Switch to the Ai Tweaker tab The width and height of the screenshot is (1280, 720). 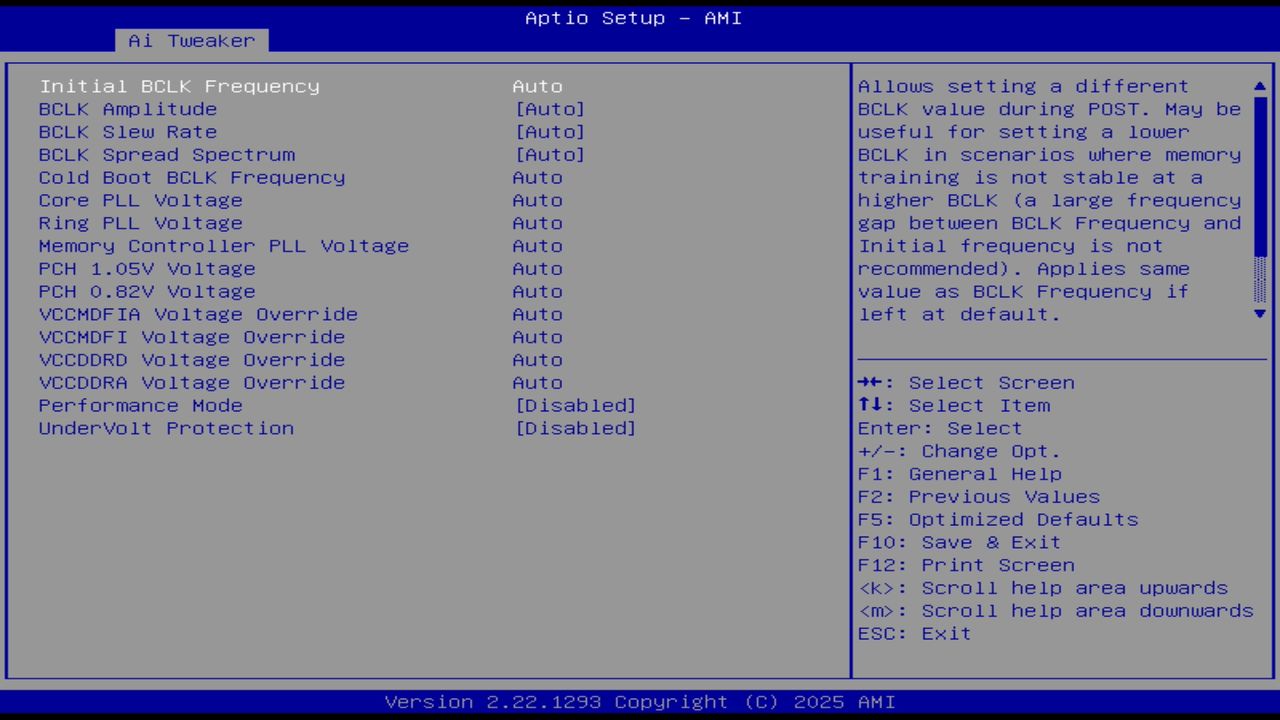[x=190, y=41]
